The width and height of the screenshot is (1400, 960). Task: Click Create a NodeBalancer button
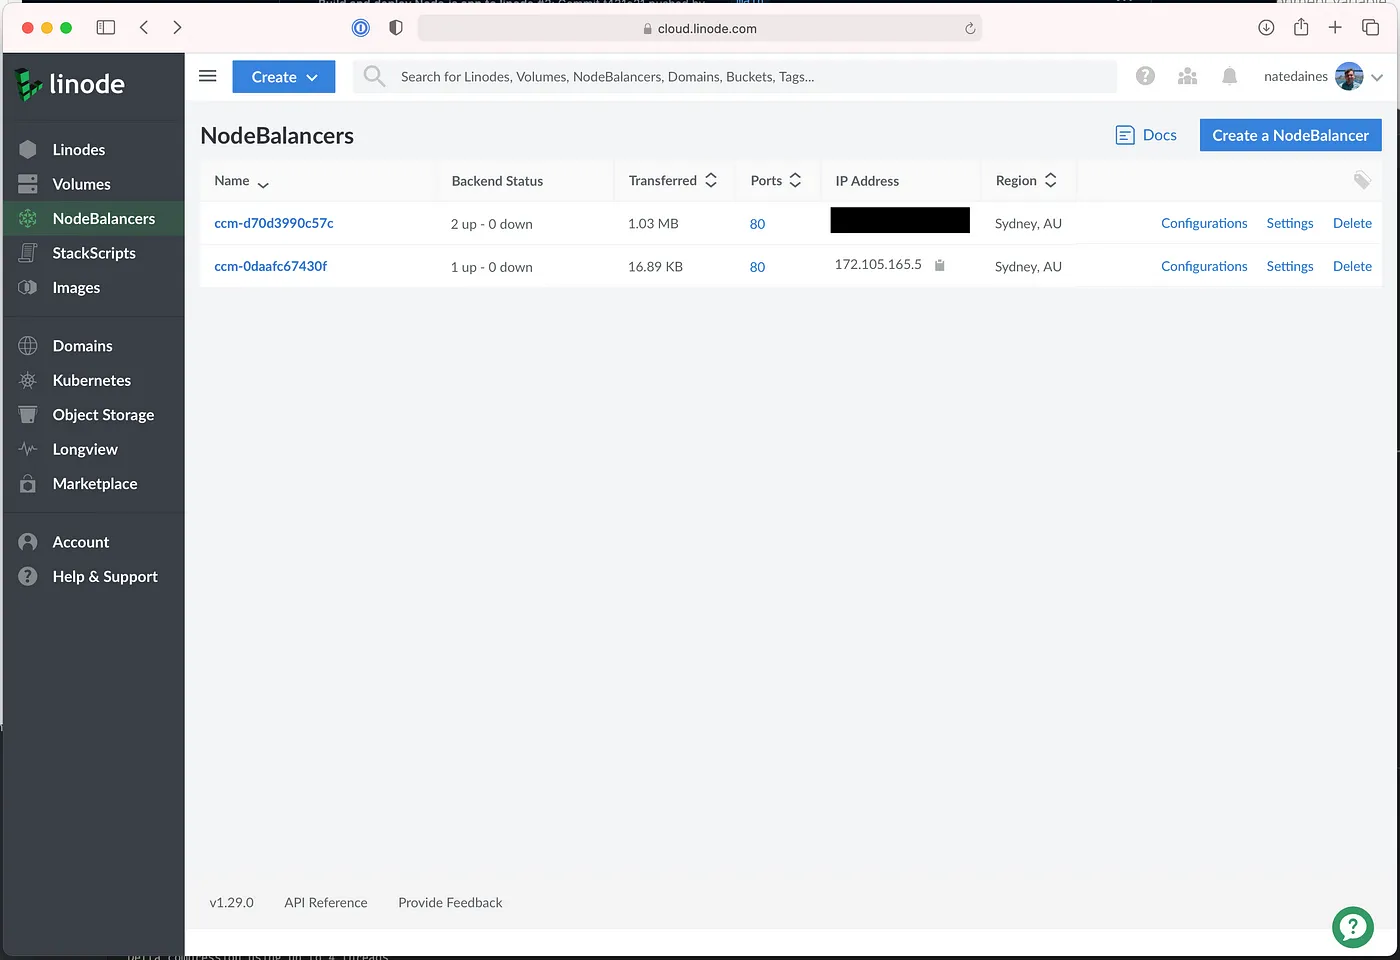(x=1289, y=136)
